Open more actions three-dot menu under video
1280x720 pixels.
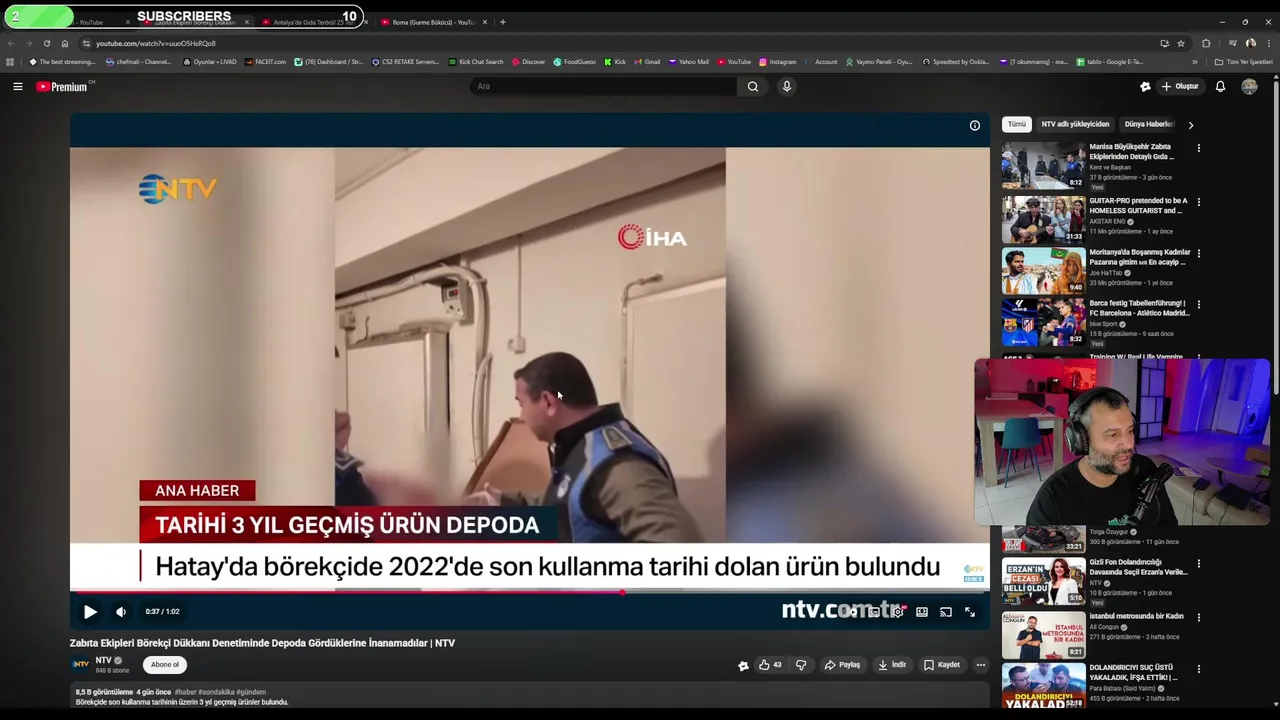click(981, 665)
